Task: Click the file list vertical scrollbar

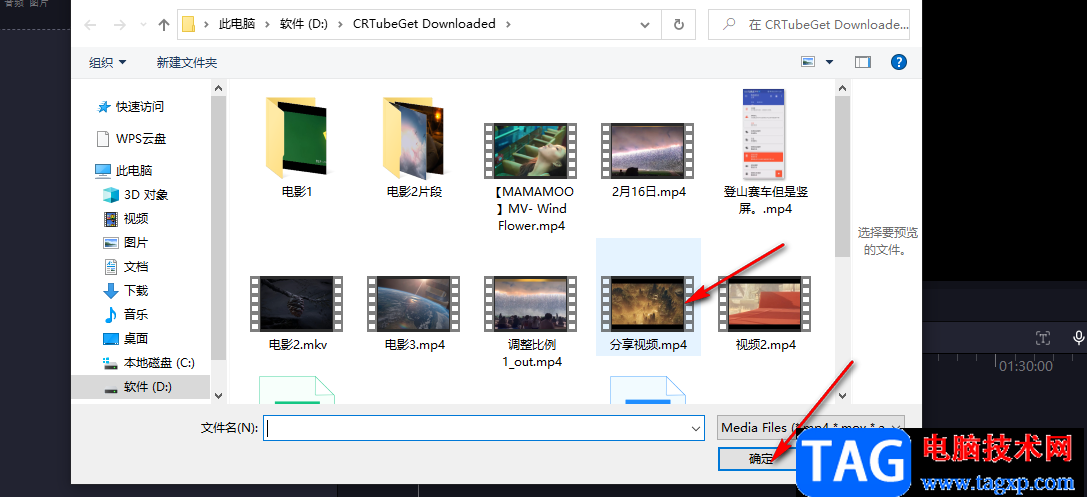Action: [842, 241]
